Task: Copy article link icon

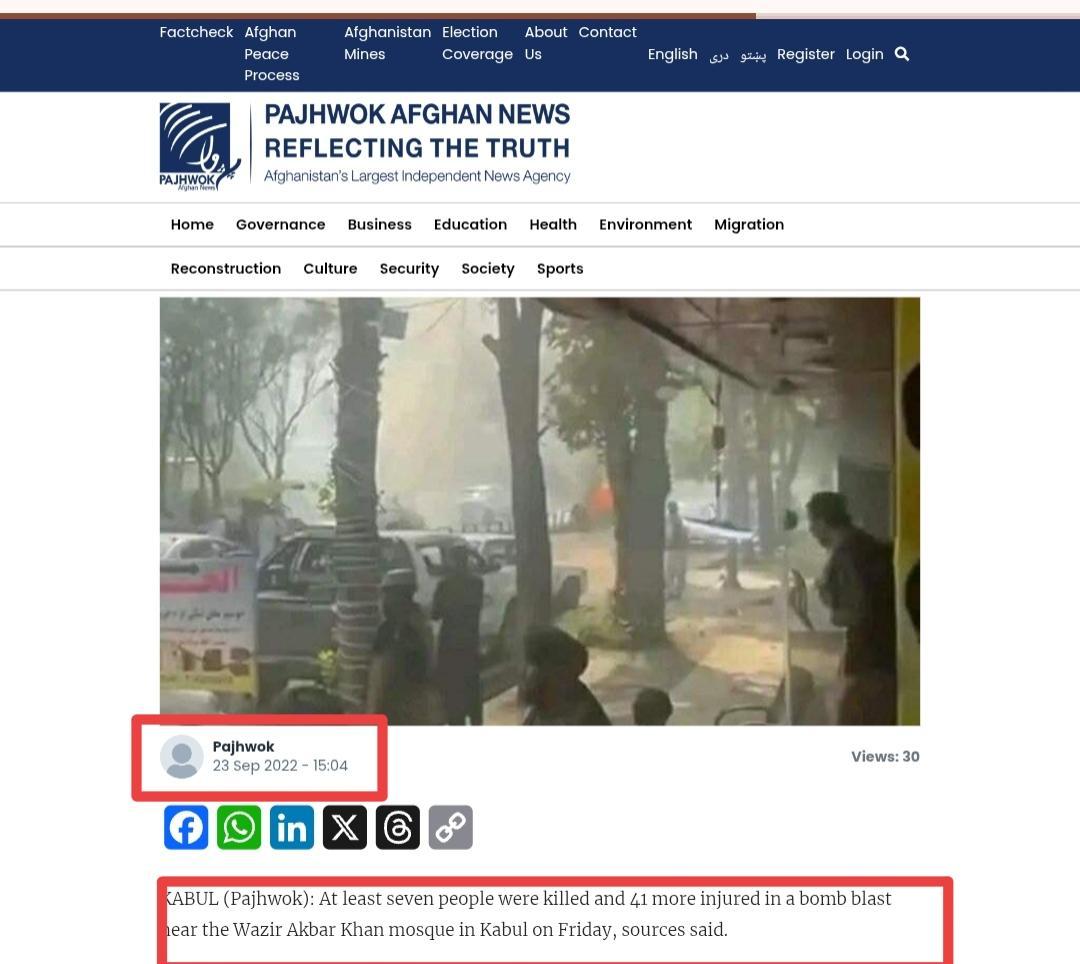Action: (450, 827)
